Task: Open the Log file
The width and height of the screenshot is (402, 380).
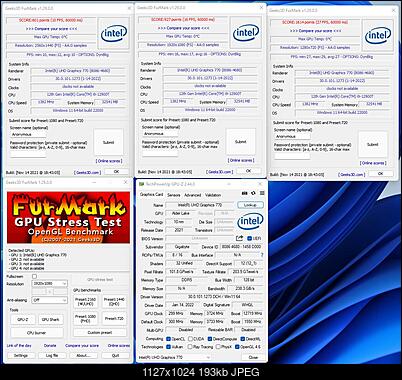Action: coord(52,356)
